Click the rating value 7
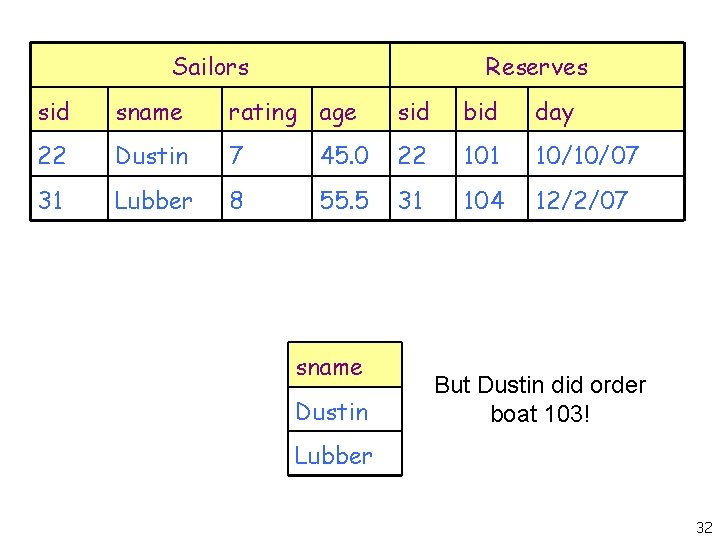 point(236,156)
